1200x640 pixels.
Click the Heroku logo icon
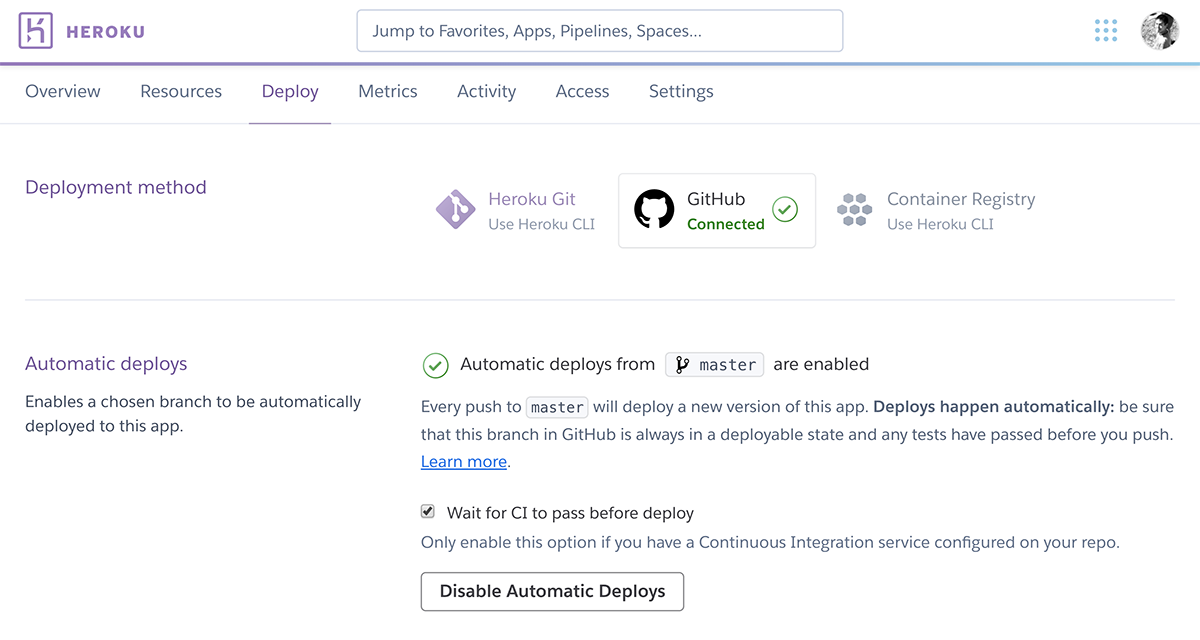click(36, 31)
